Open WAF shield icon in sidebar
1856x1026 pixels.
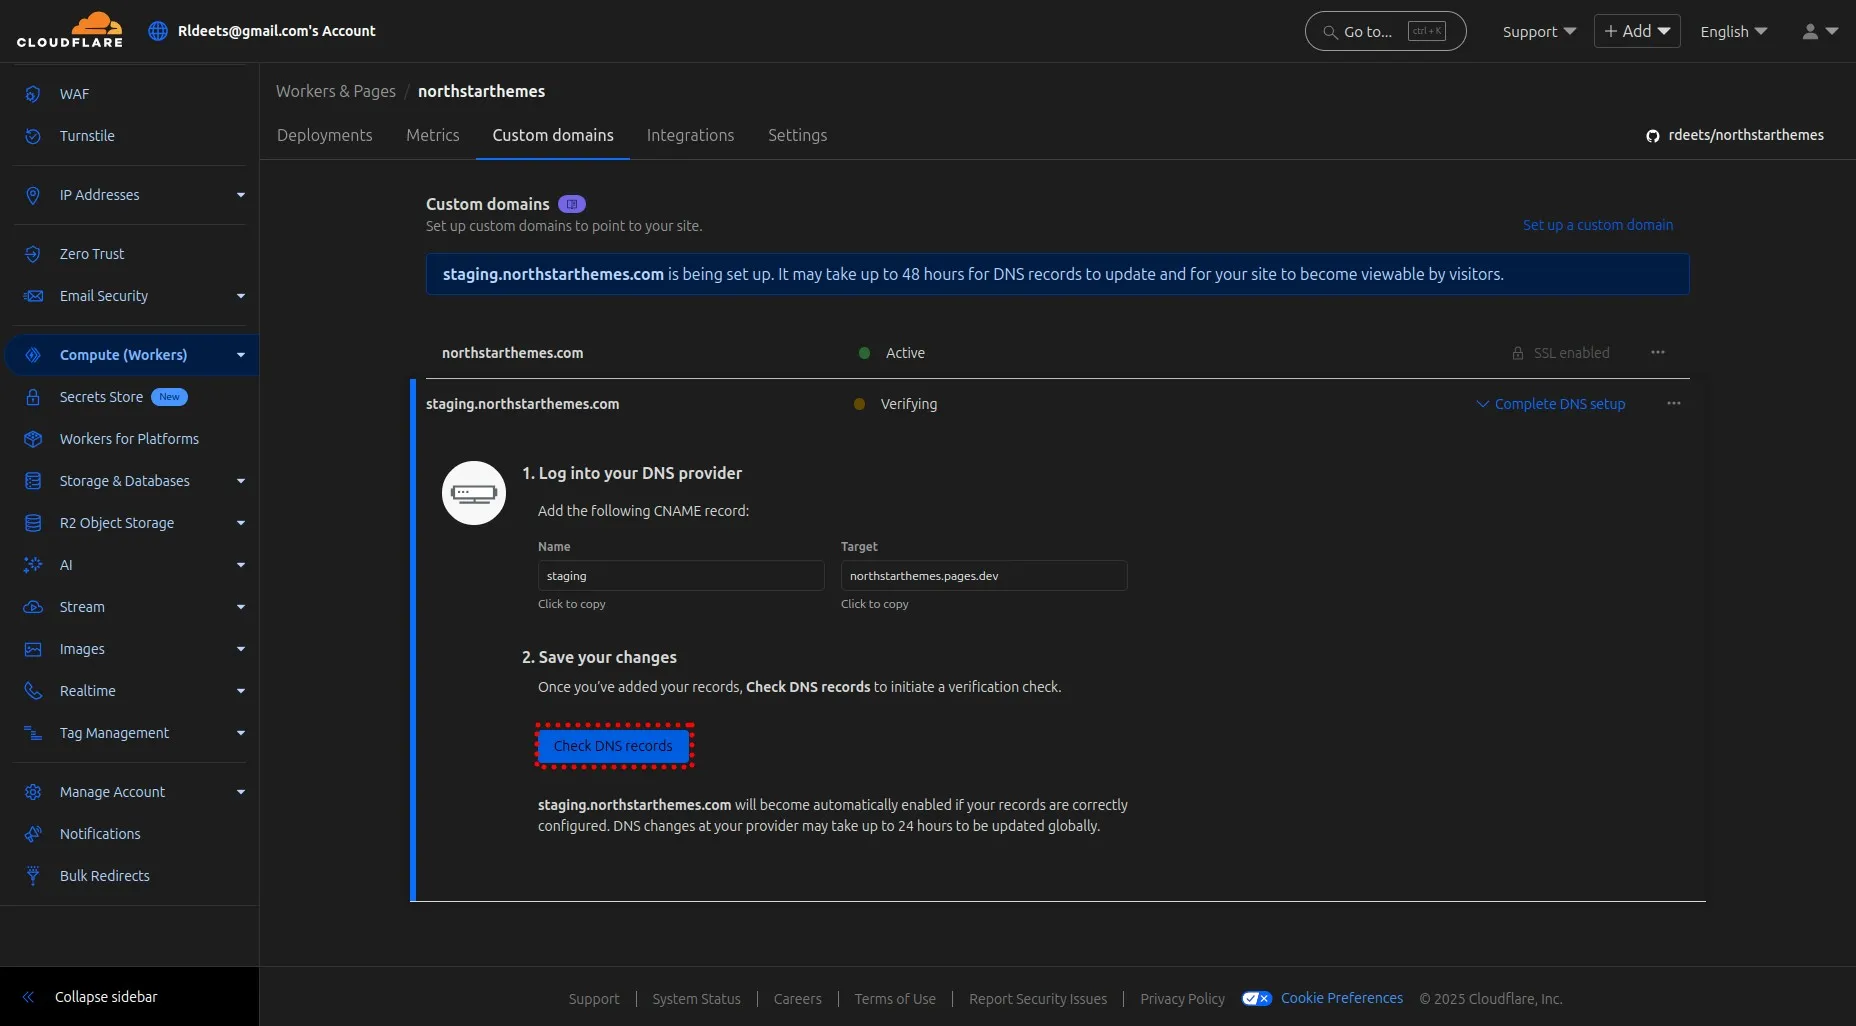[33, 94]
